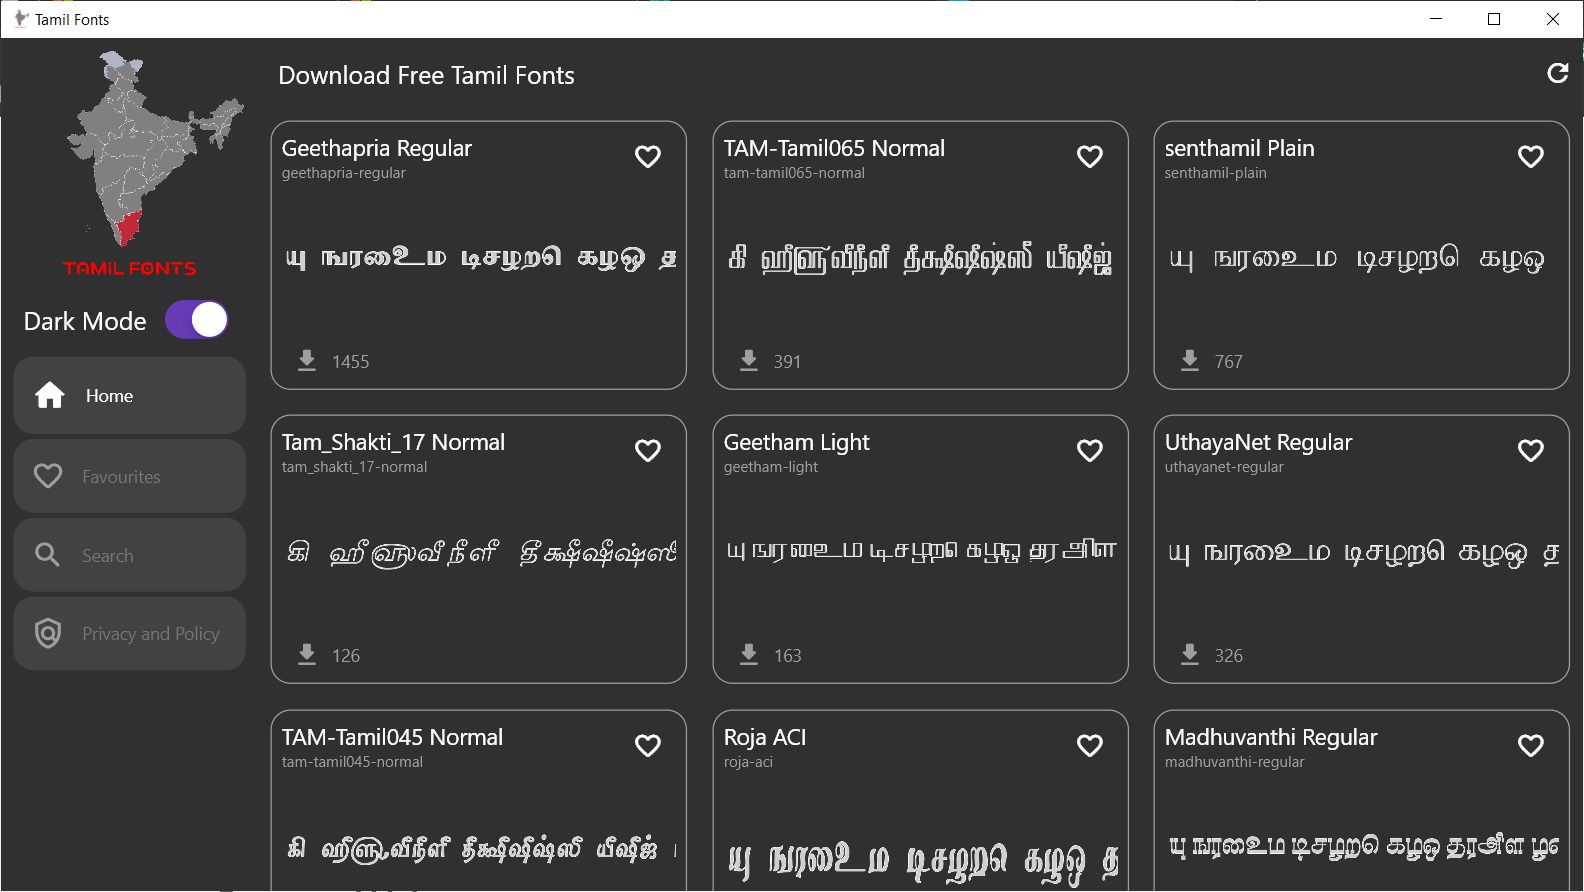1584x892 pixels.
Task: Maximize the Tamil Fonts window
Action: (1494, 19)
